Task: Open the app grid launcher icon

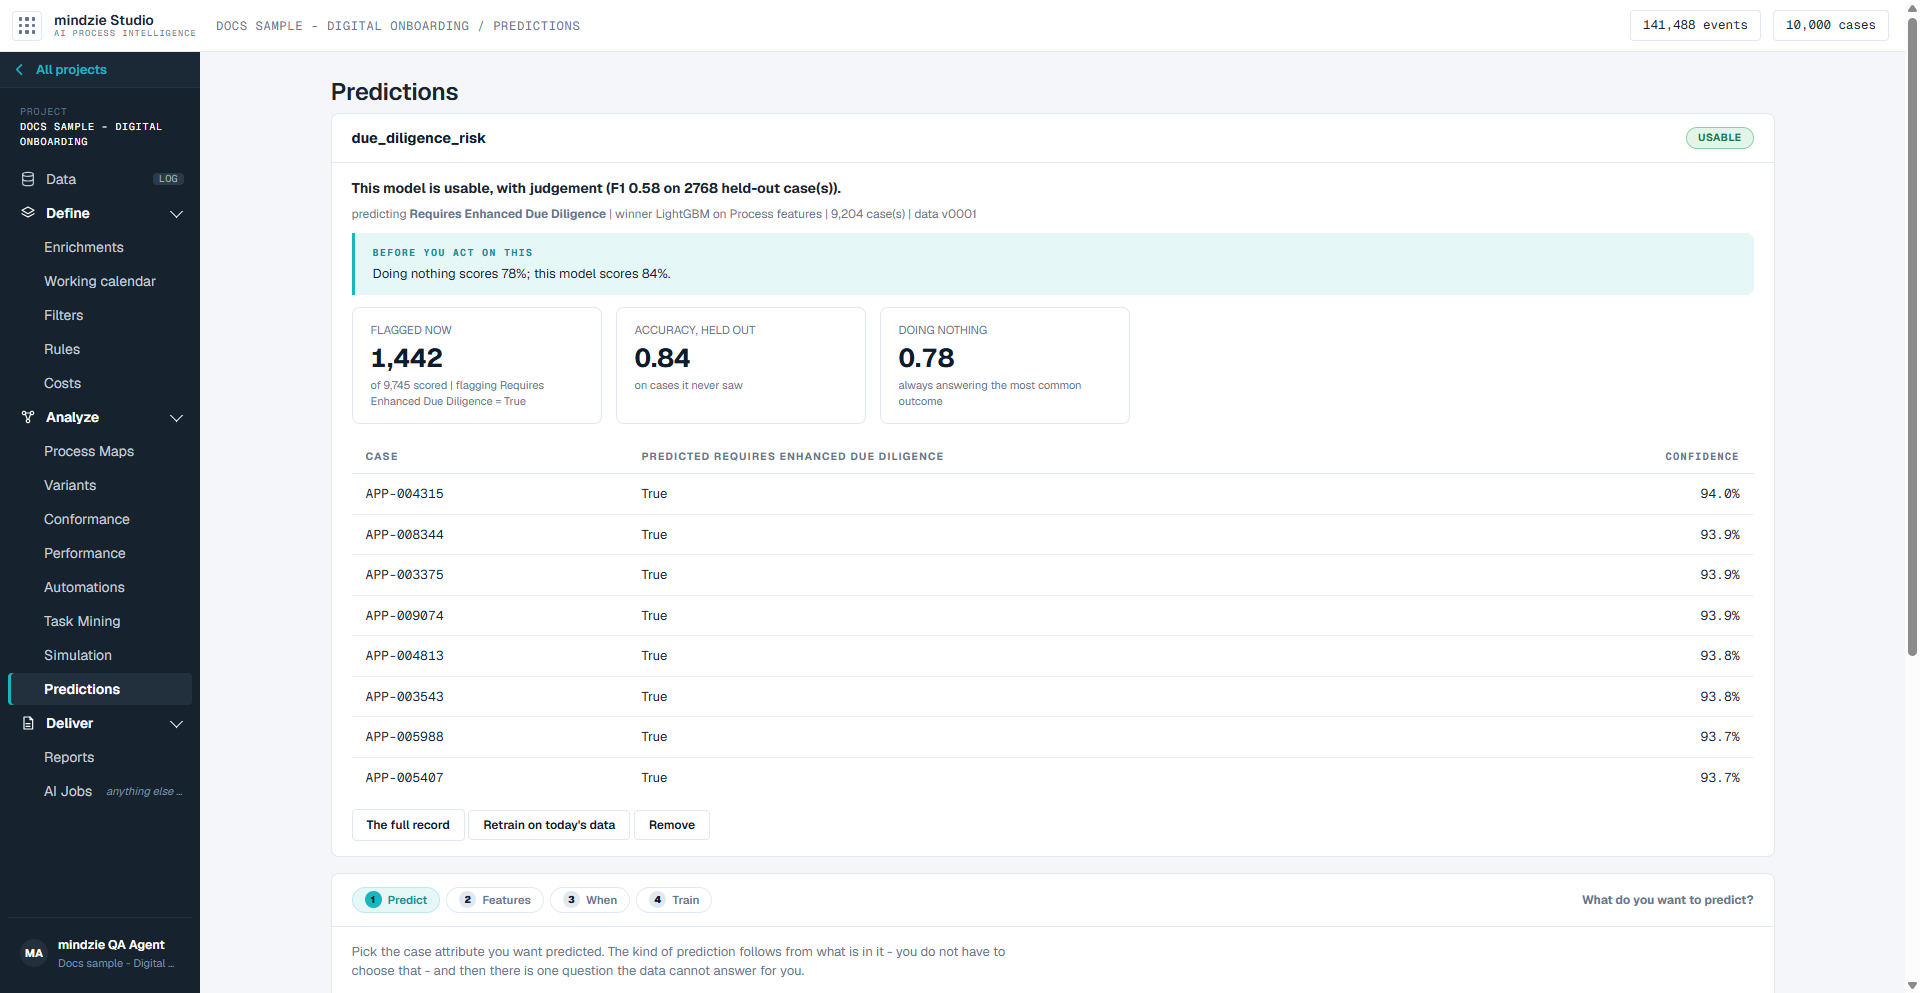Action: pos(27,26)
